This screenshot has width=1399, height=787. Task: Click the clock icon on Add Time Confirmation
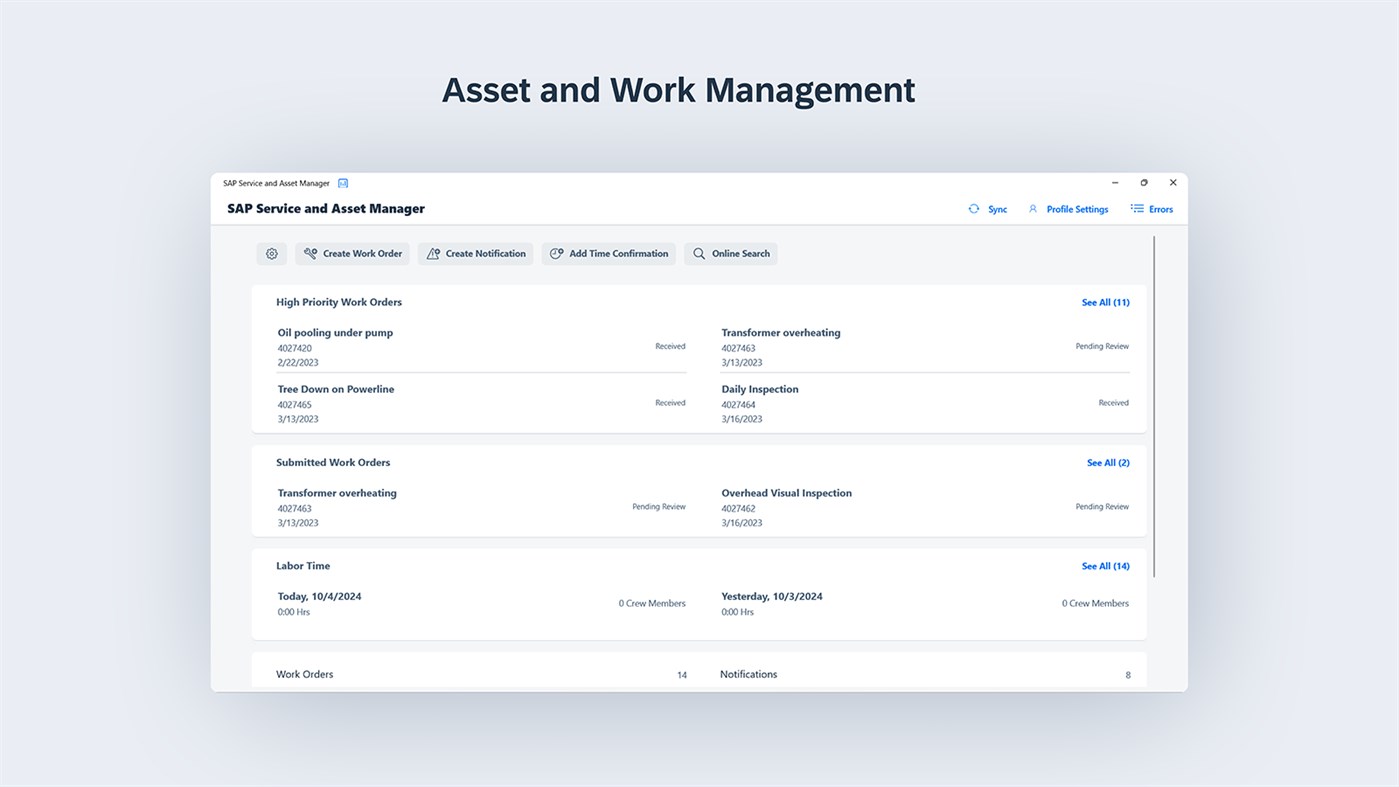point(556,253)
